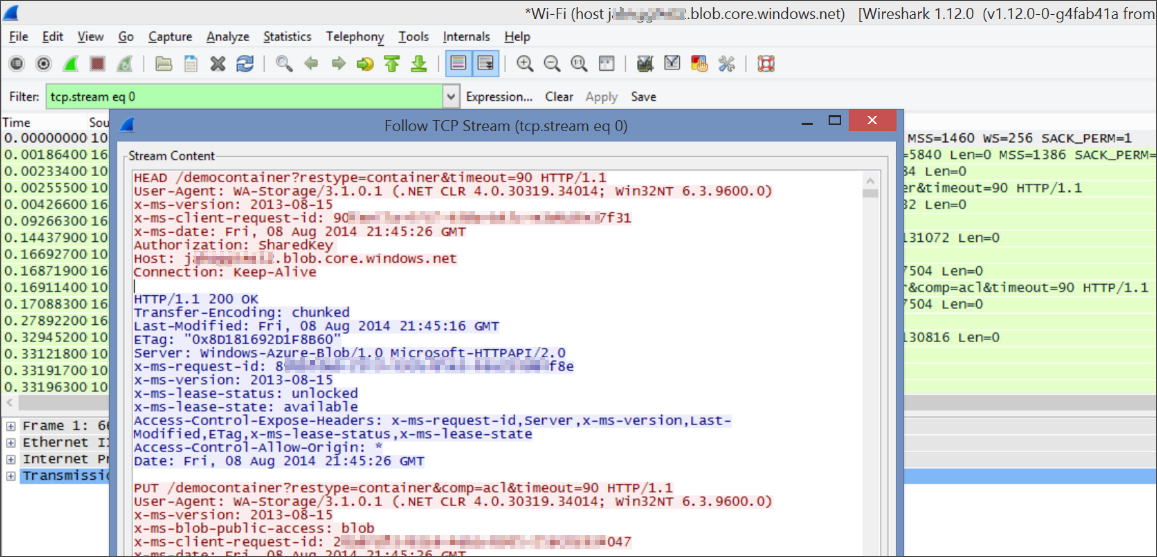Reload the capture file icon
The image size is (1157, 557).
click(x=244, y=64)
